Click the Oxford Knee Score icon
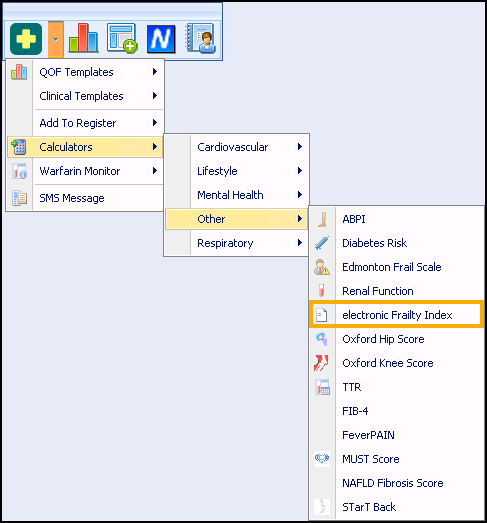This screenshot has width=487, height=523. pyautogui.click(x=321, y=363)
